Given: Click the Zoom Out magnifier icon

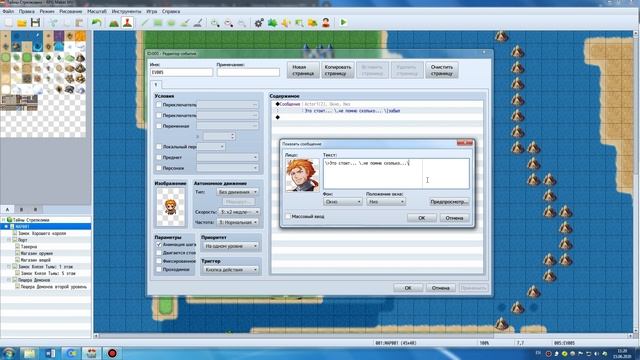Looking at the screenshot, I should click(228, 23).
